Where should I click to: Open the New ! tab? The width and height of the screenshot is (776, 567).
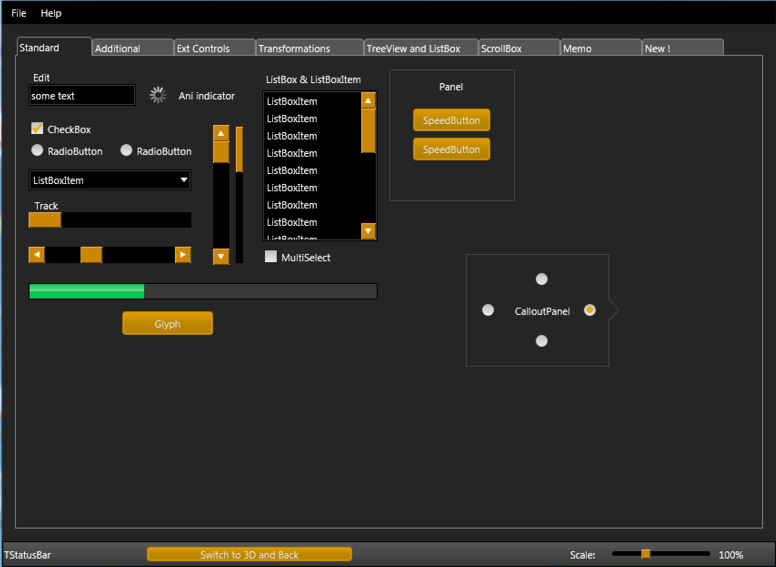coord(683,48)
